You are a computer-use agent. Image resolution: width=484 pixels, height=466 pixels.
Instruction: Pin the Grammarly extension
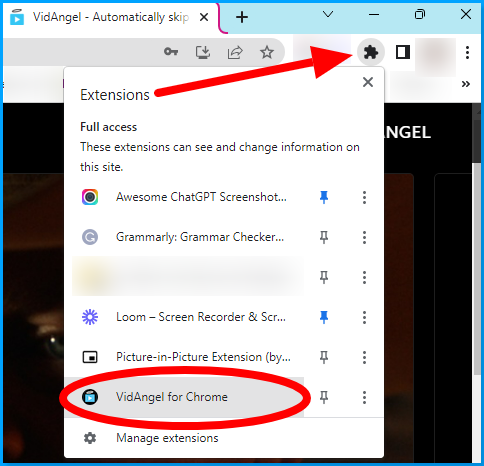click(324, 237)
